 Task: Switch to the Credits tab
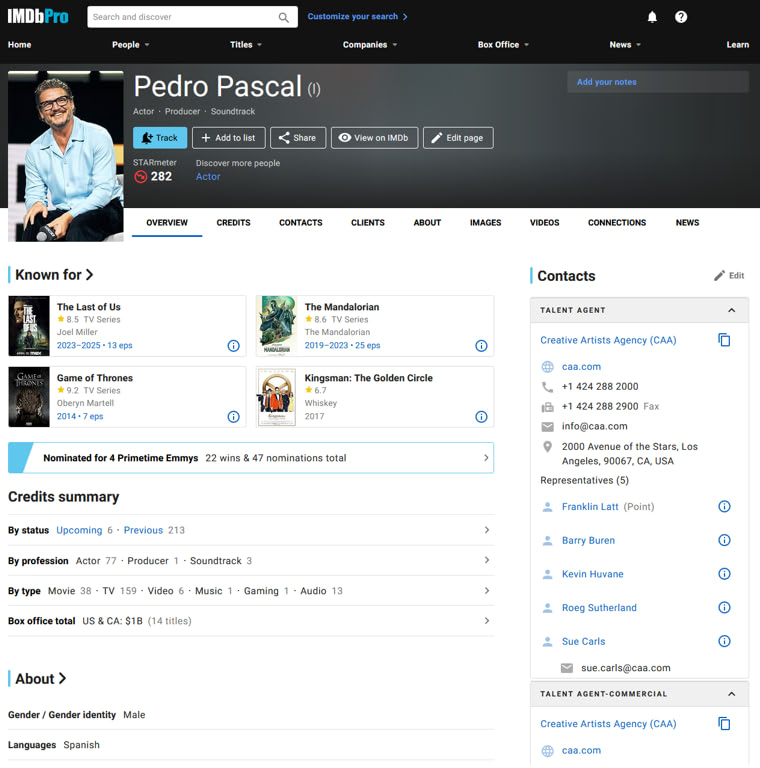pyautogui.click(x=233, y=223)
